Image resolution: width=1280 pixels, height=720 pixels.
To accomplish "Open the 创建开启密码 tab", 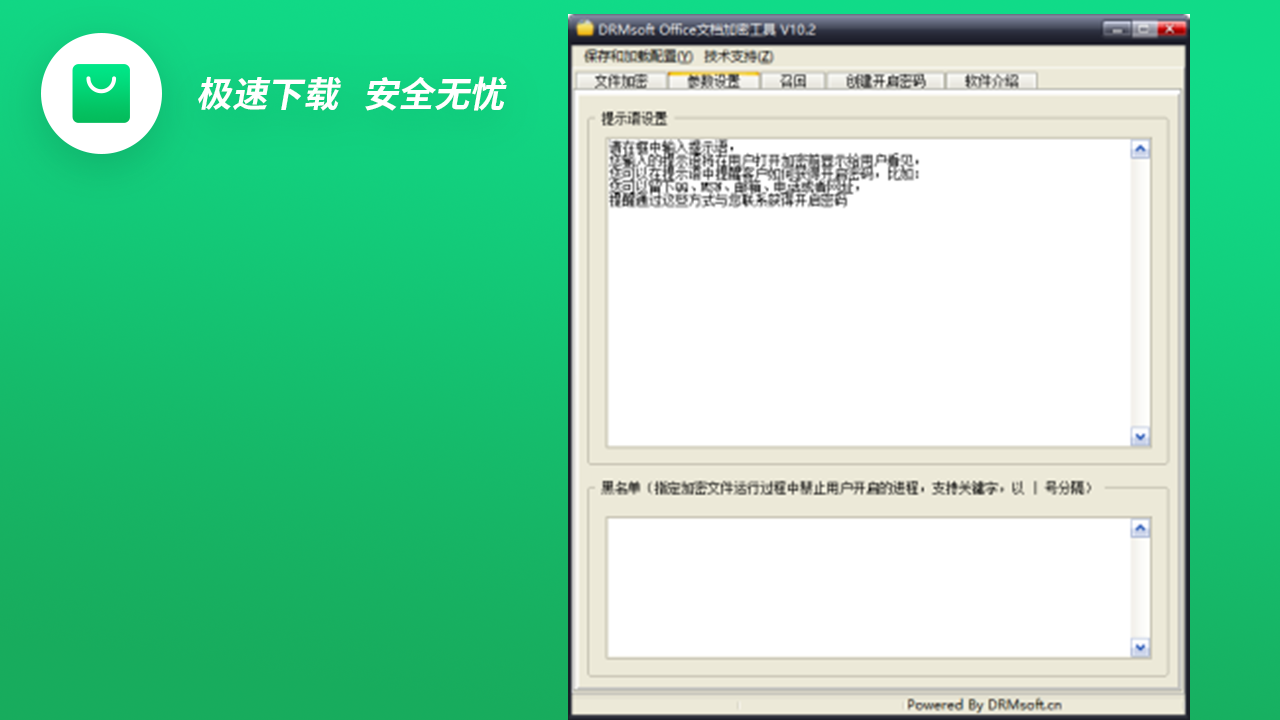I will coord(885,81).
